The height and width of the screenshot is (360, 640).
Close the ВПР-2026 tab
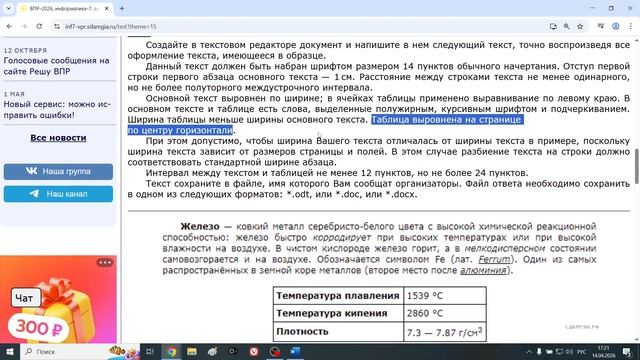tap(107, 8)
